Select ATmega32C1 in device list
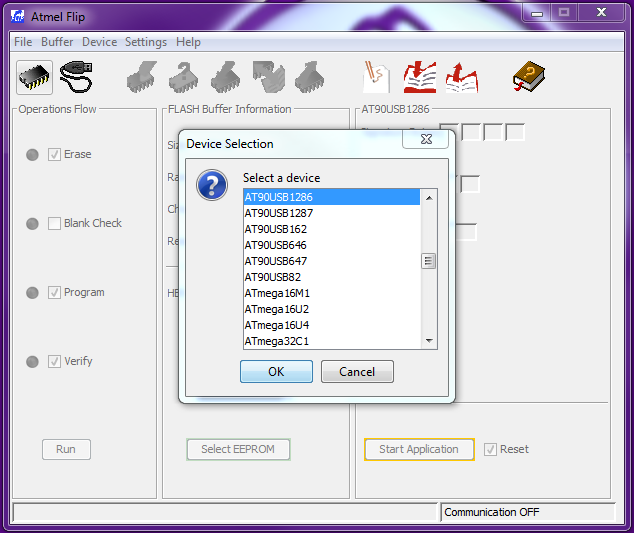The image size is (634, 533). (x=332, y=341)
